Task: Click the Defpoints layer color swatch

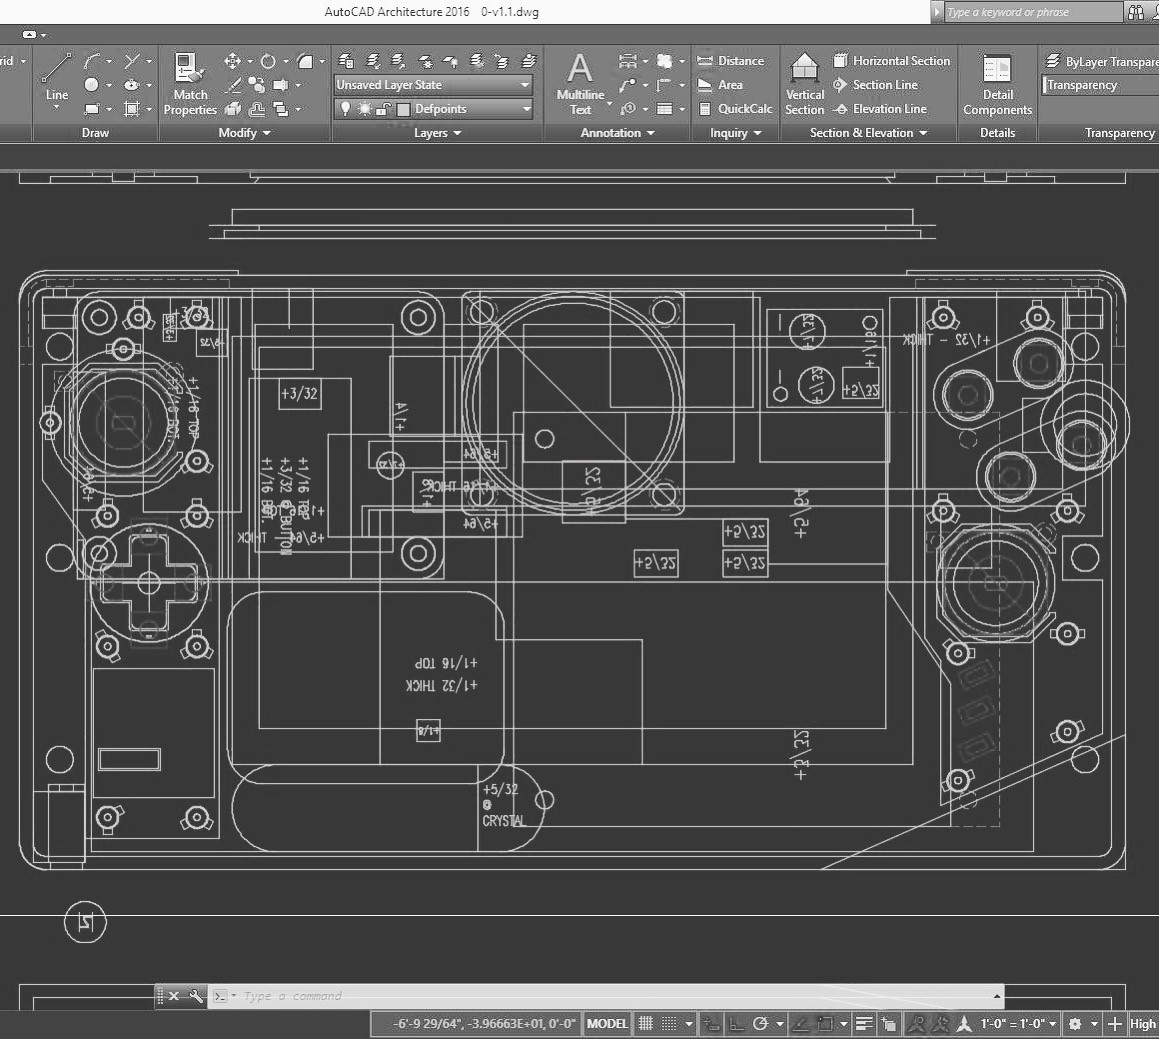Action: pos(403,109)
